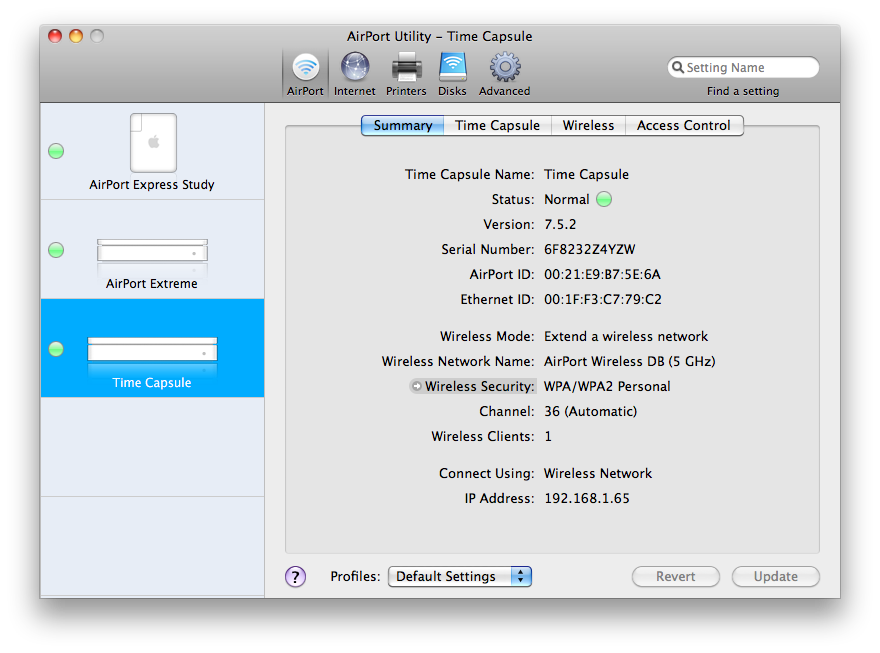Viewport: 880px width, 653px height.
Task: Click the WPA/WPA2 Personal value
Action: pos(607,386)
